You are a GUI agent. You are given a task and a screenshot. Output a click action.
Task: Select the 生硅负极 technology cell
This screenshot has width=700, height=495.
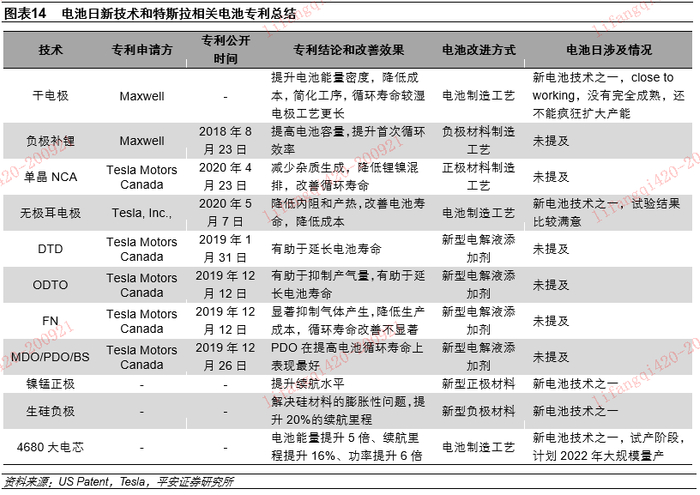coord(50,411)
